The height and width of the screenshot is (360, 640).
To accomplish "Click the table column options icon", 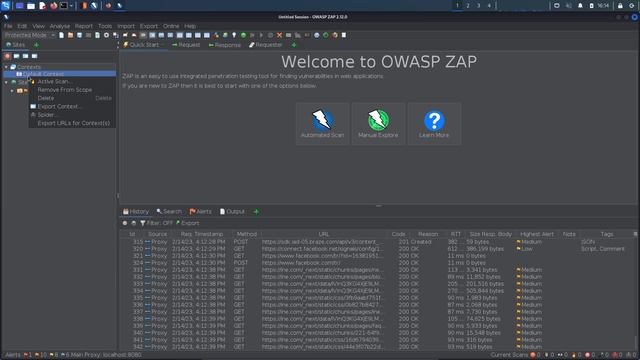I will point(635,234).
